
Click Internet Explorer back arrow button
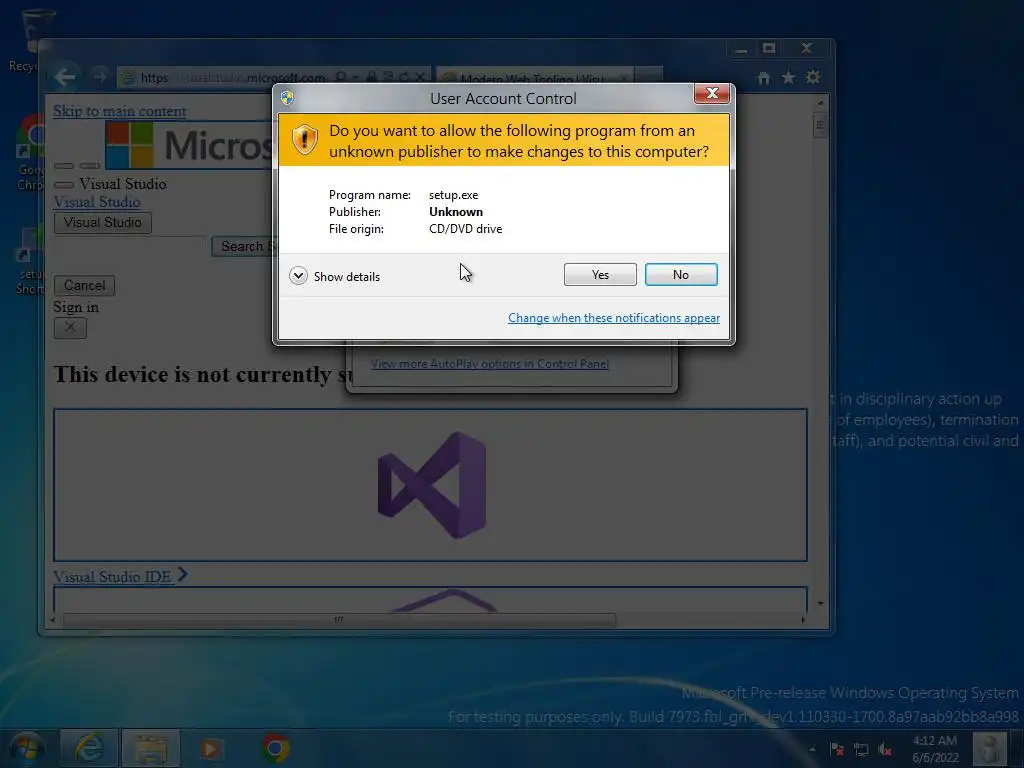pos(65,78)
